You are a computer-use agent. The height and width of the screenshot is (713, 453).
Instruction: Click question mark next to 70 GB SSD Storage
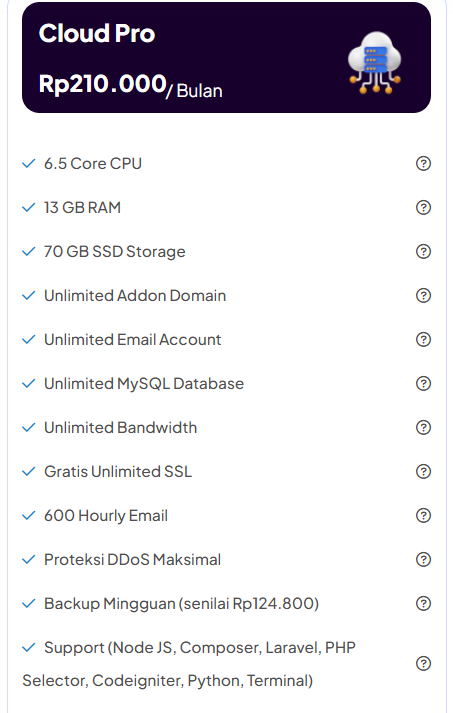(423, 251)
